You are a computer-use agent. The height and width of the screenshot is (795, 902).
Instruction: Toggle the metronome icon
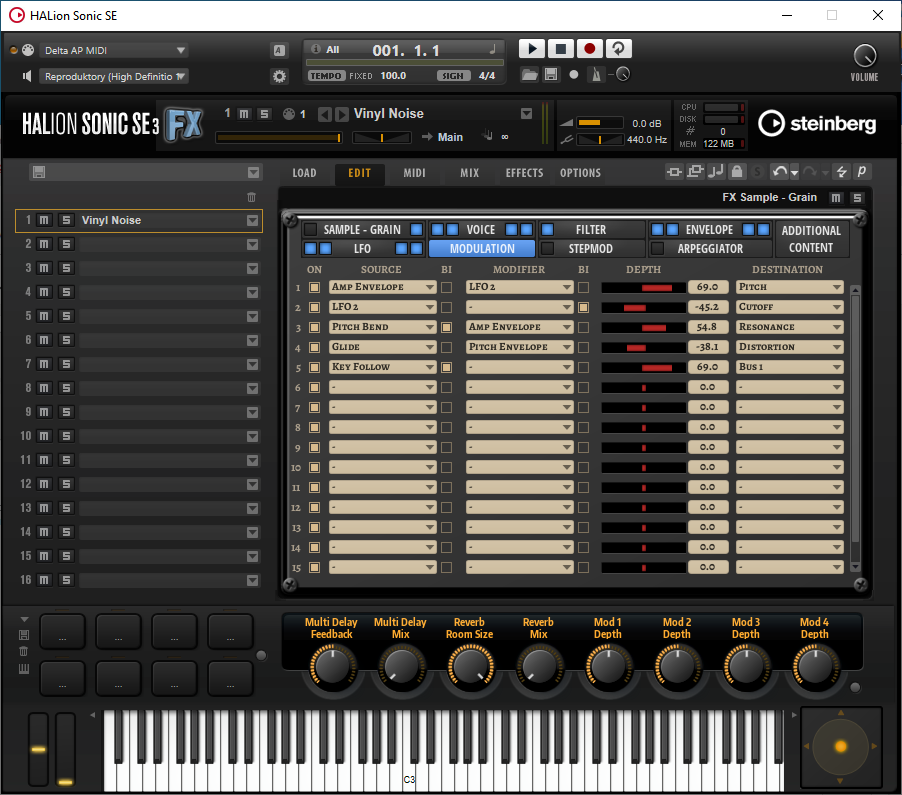(x=596, y=74)
